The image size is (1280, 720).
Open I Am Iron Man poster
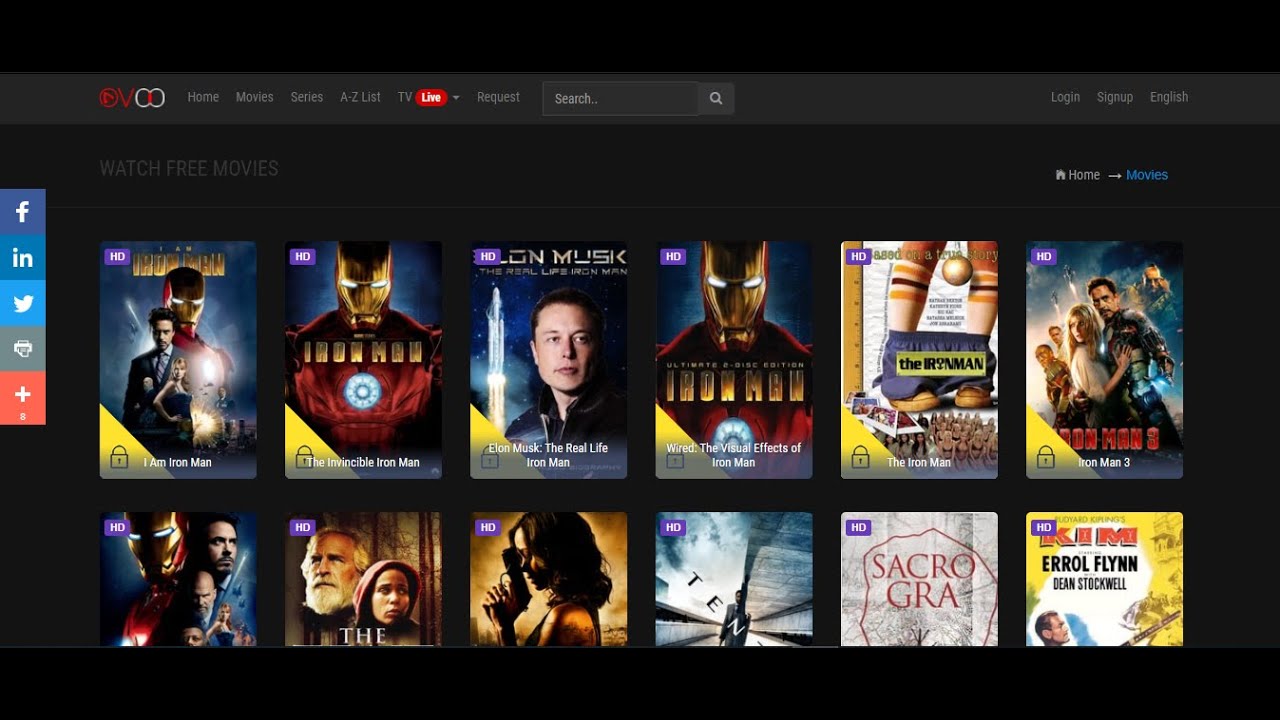[x=178, y=360]
